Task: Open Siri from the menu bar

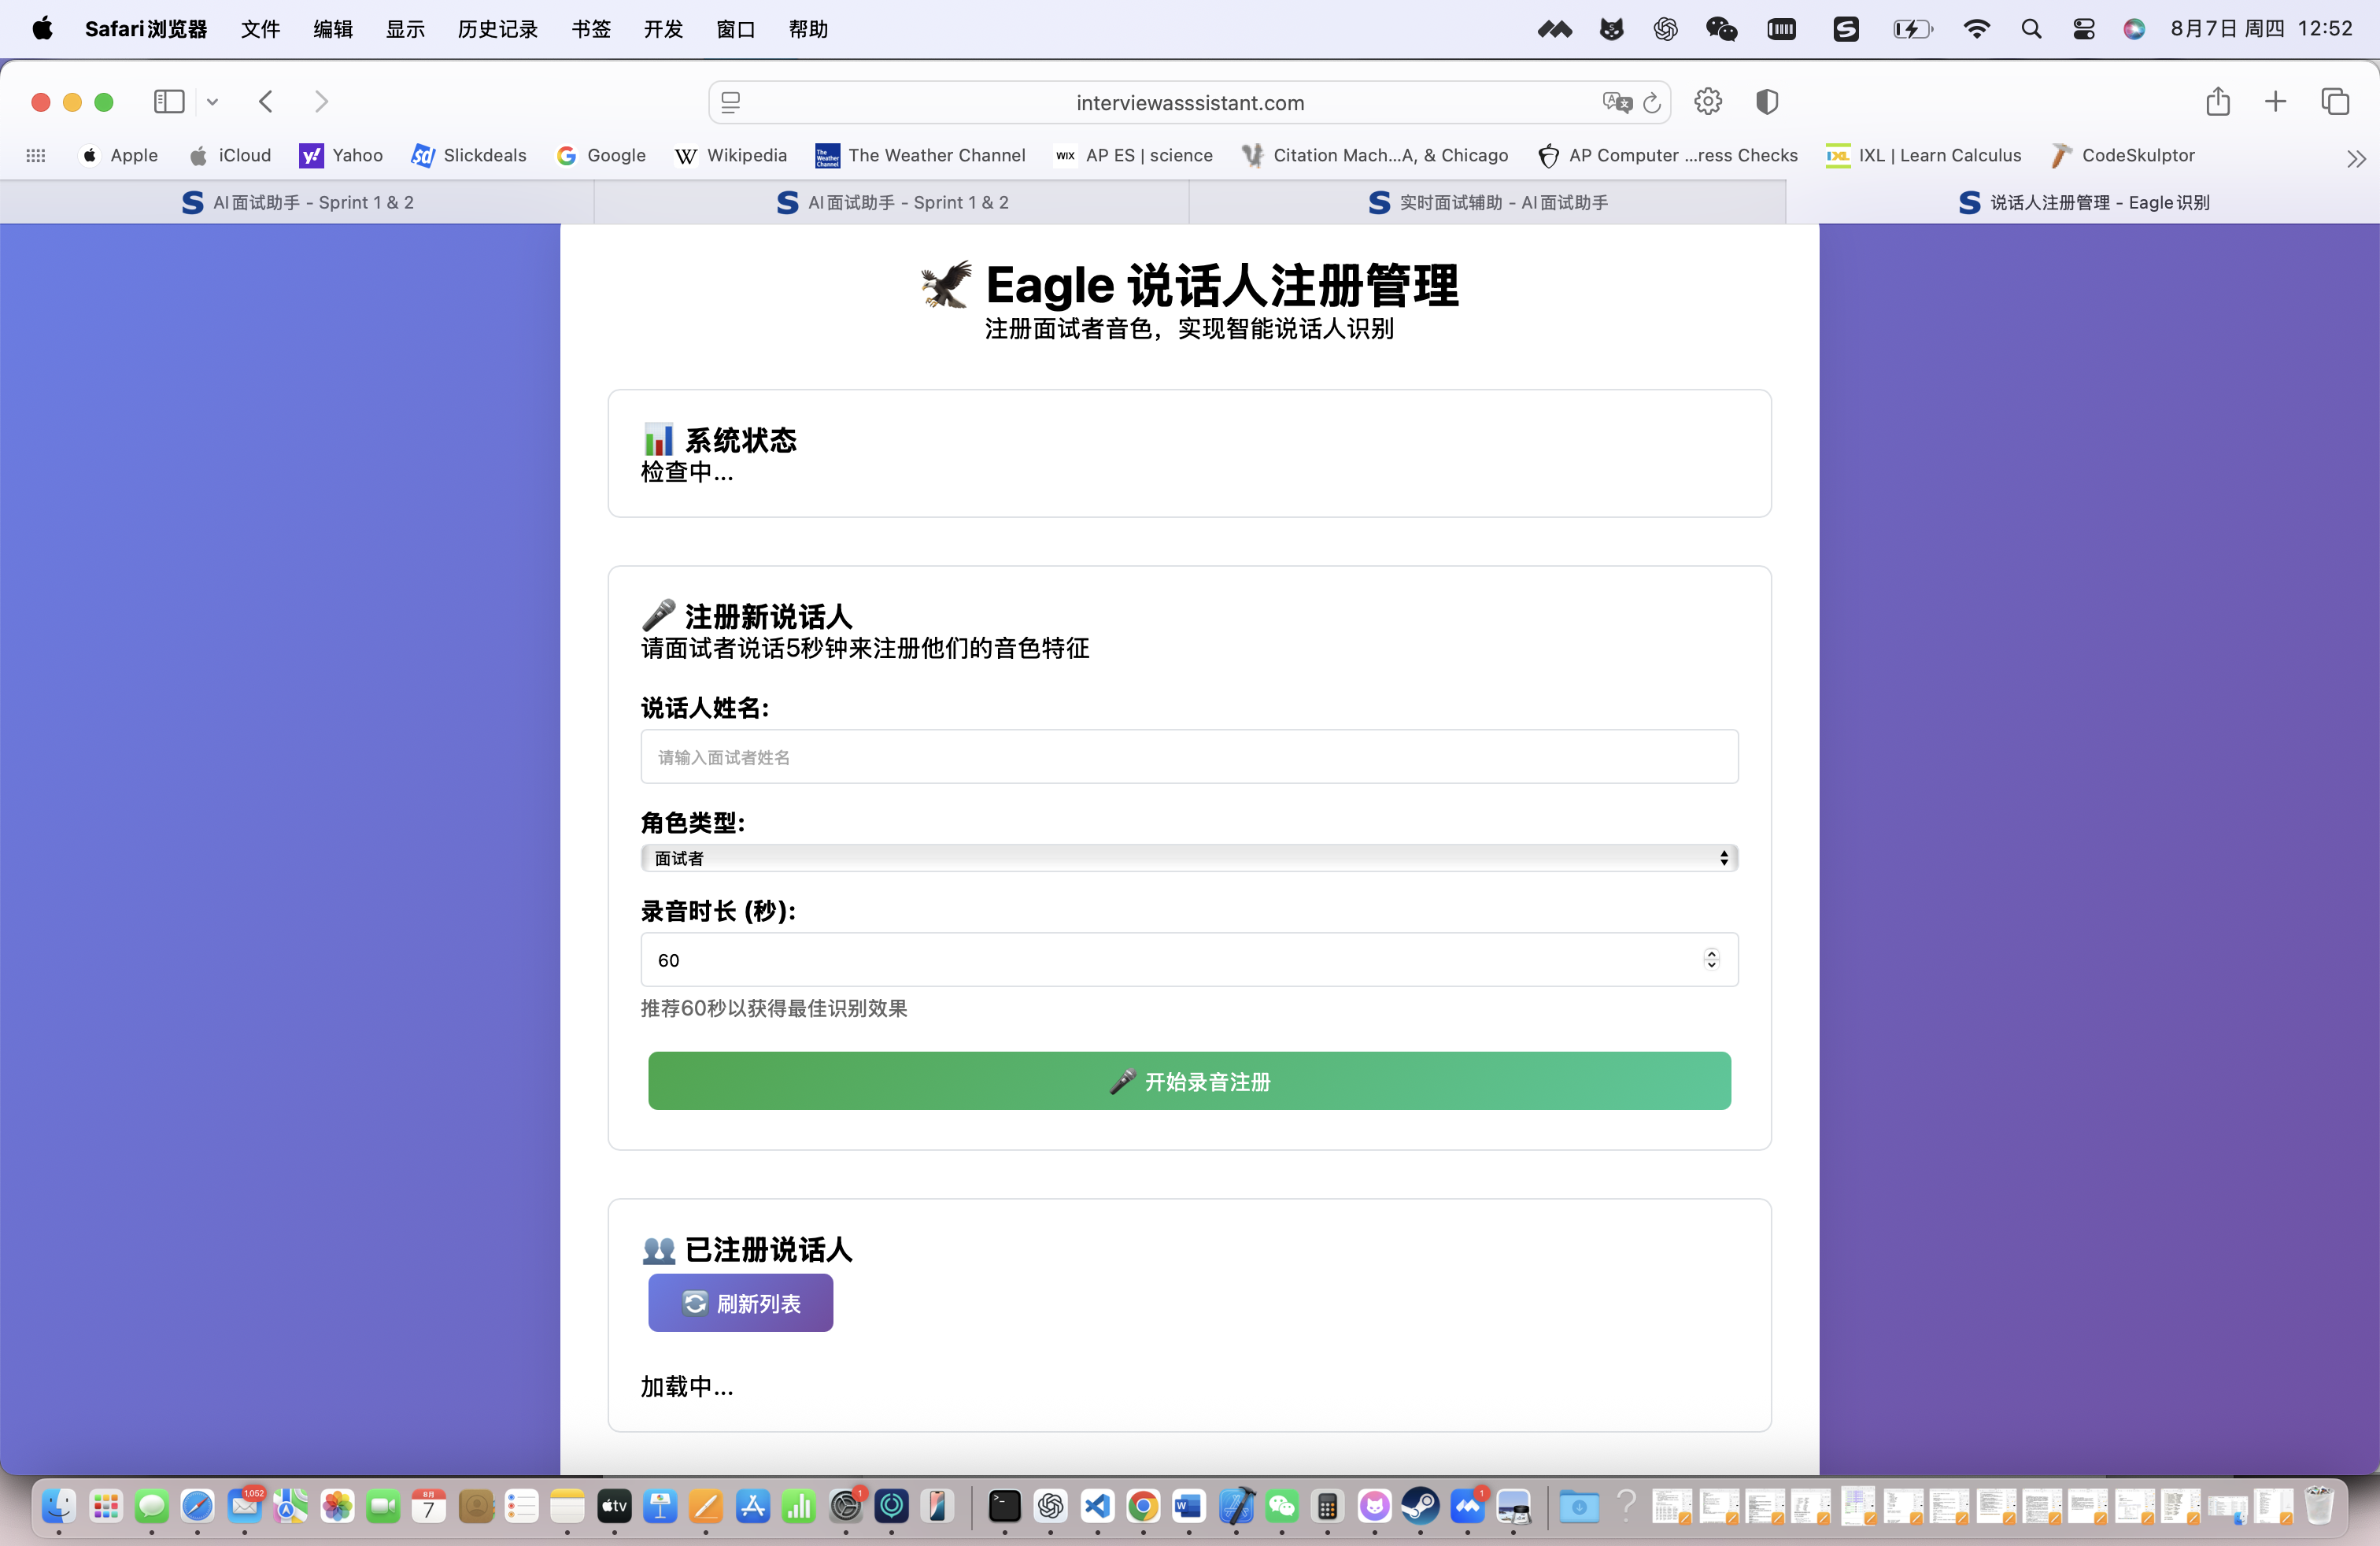Action: click(2134, 29)
